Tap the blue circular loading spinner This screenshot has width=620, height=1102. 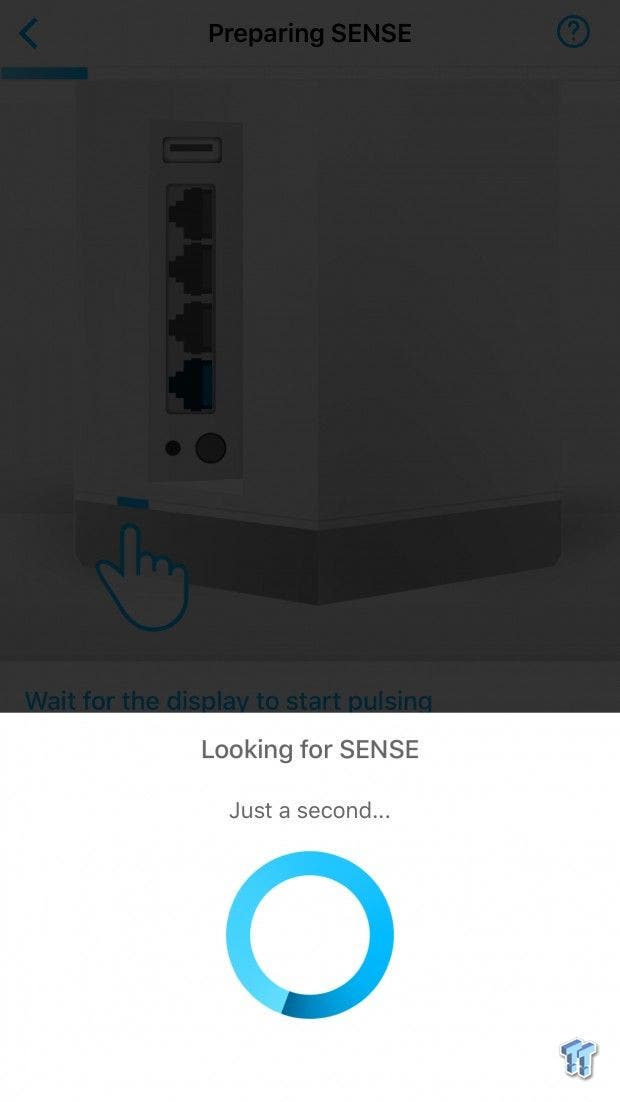coord(310,935)
